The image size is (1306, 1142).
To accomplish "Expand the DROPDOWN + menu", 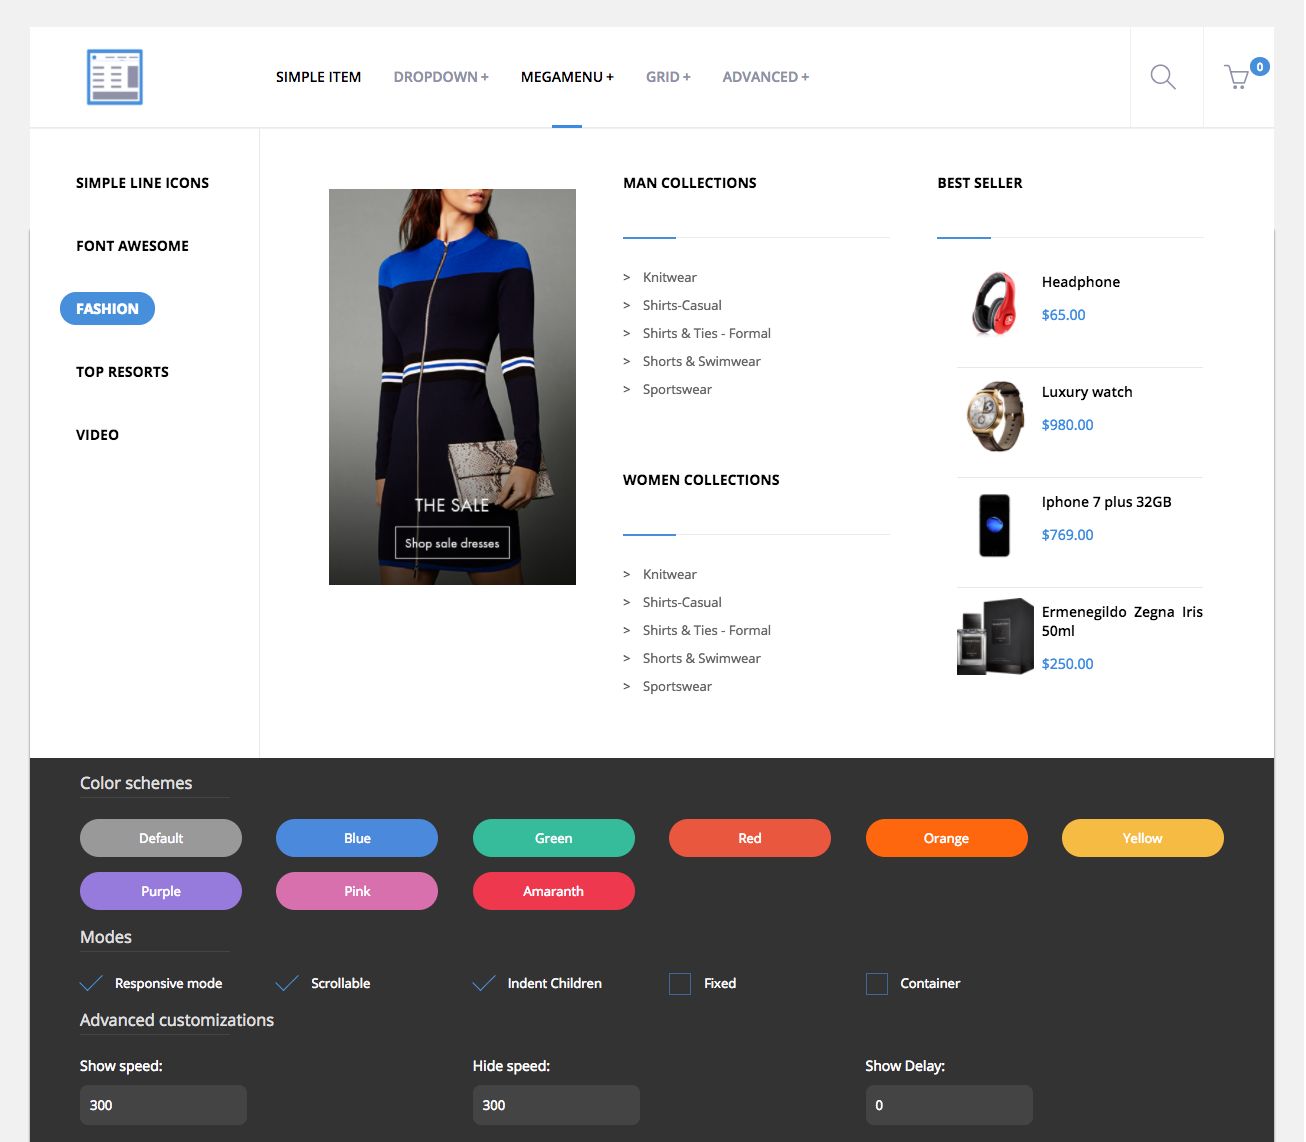I will (x=441, y=77).
